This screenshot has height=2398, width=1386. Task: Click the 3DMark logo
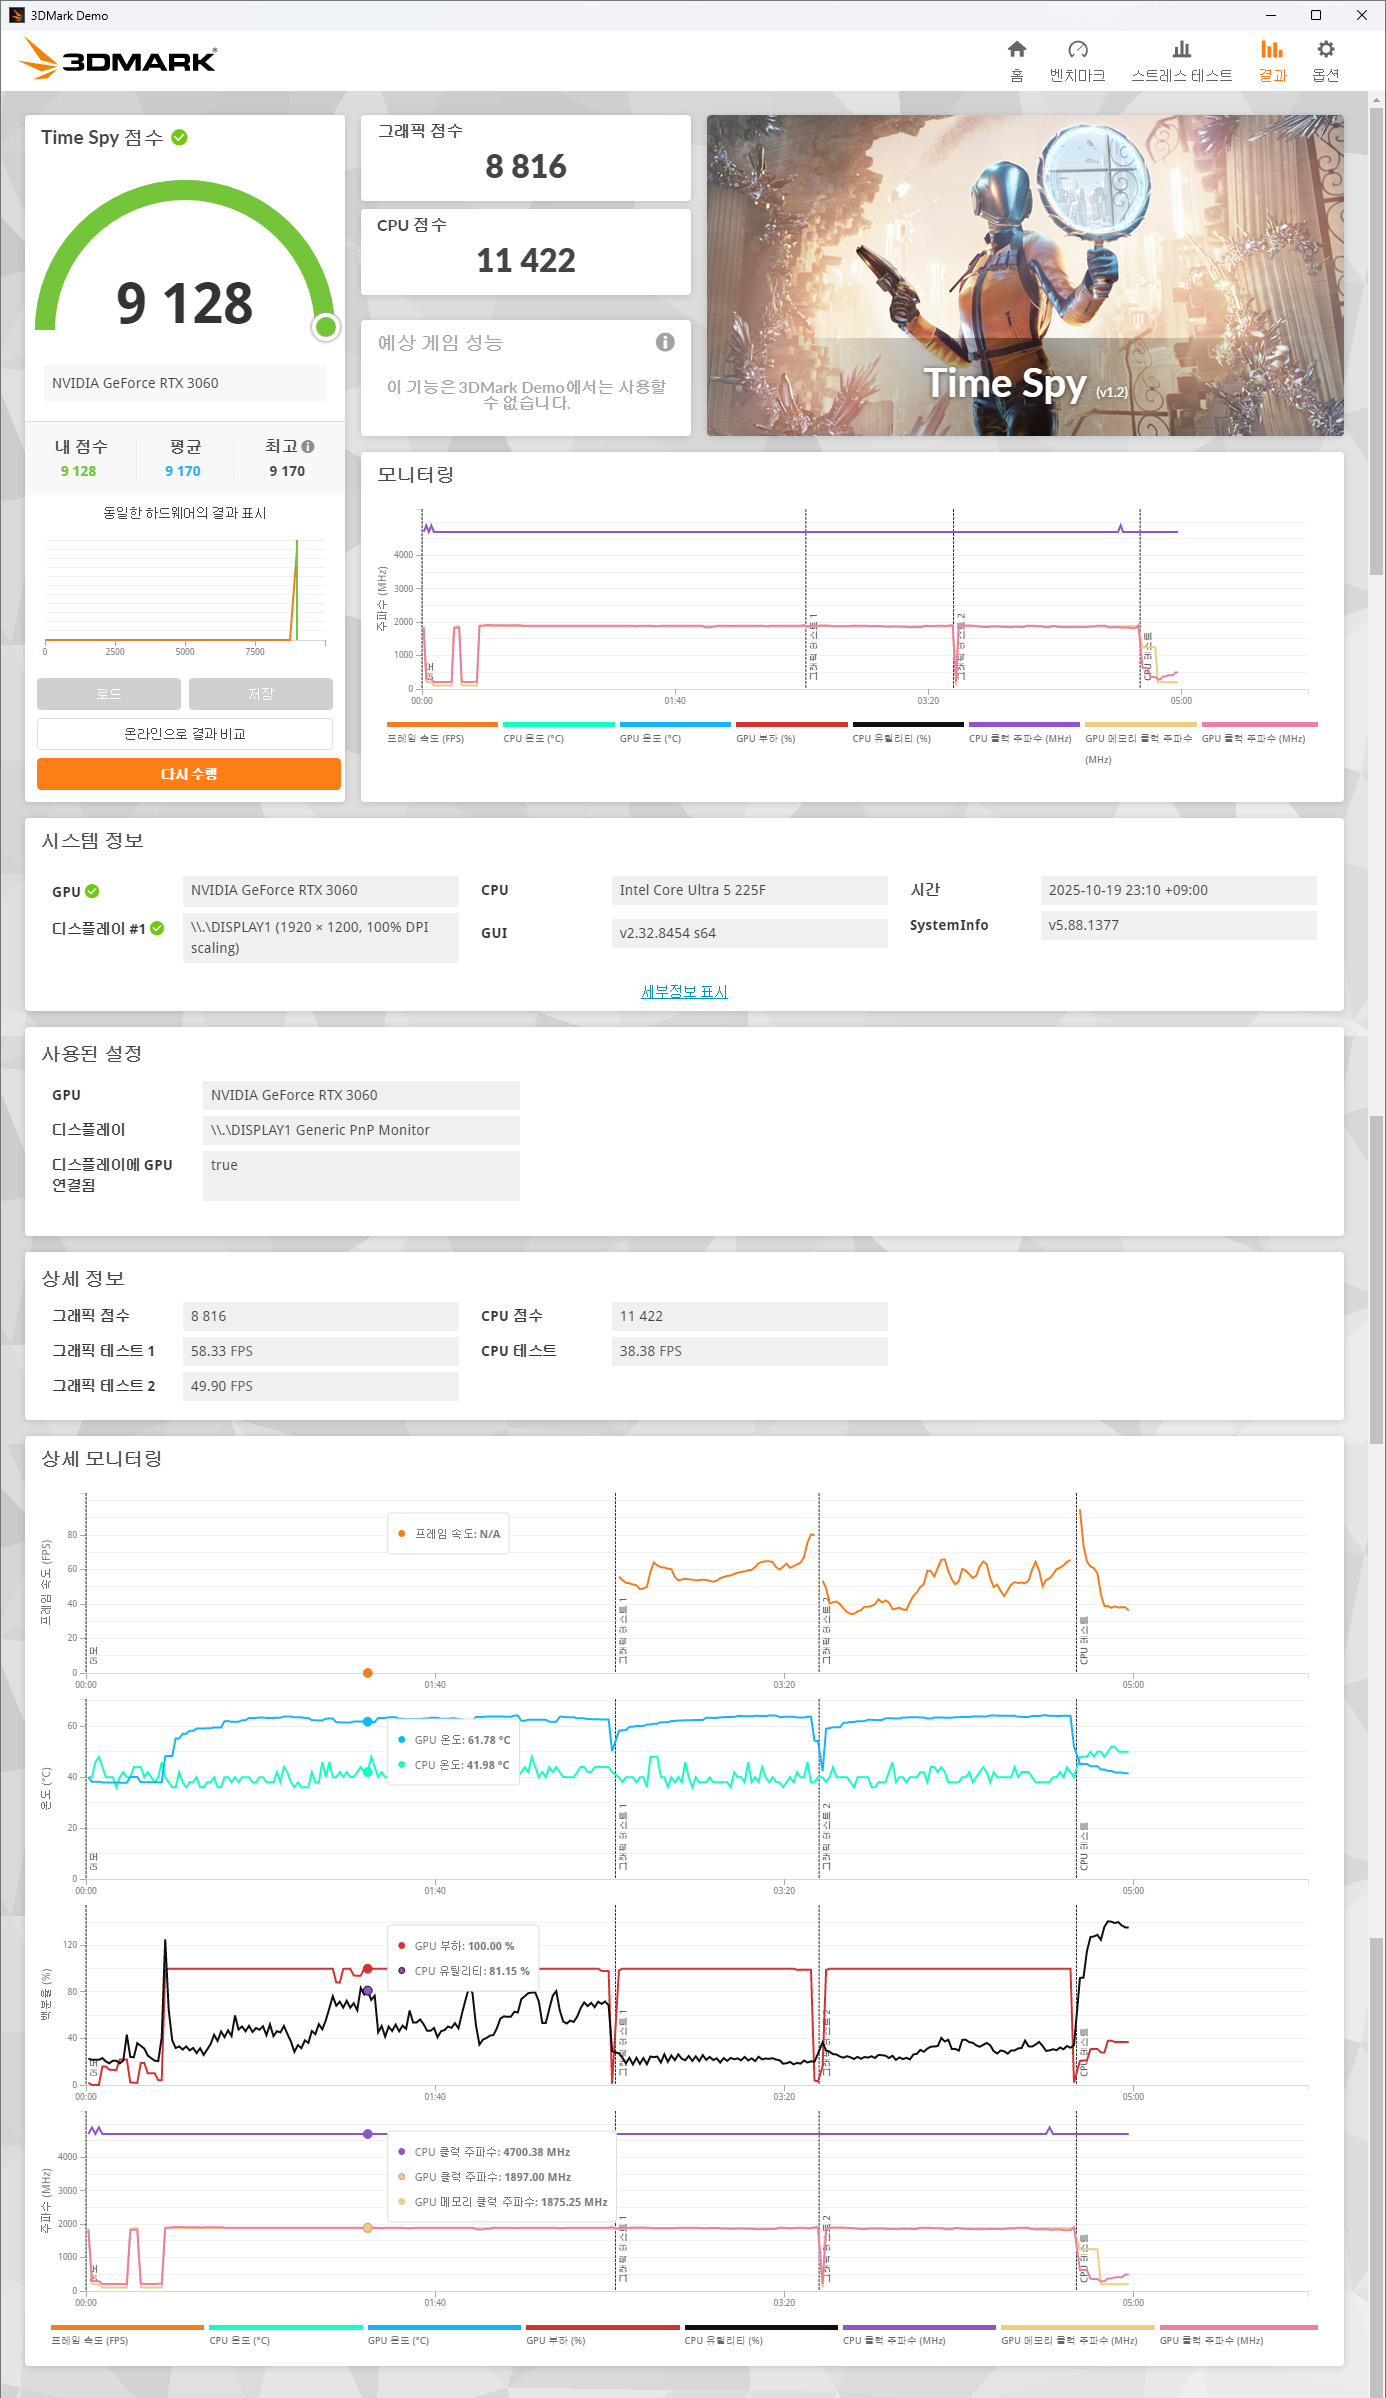118,58
